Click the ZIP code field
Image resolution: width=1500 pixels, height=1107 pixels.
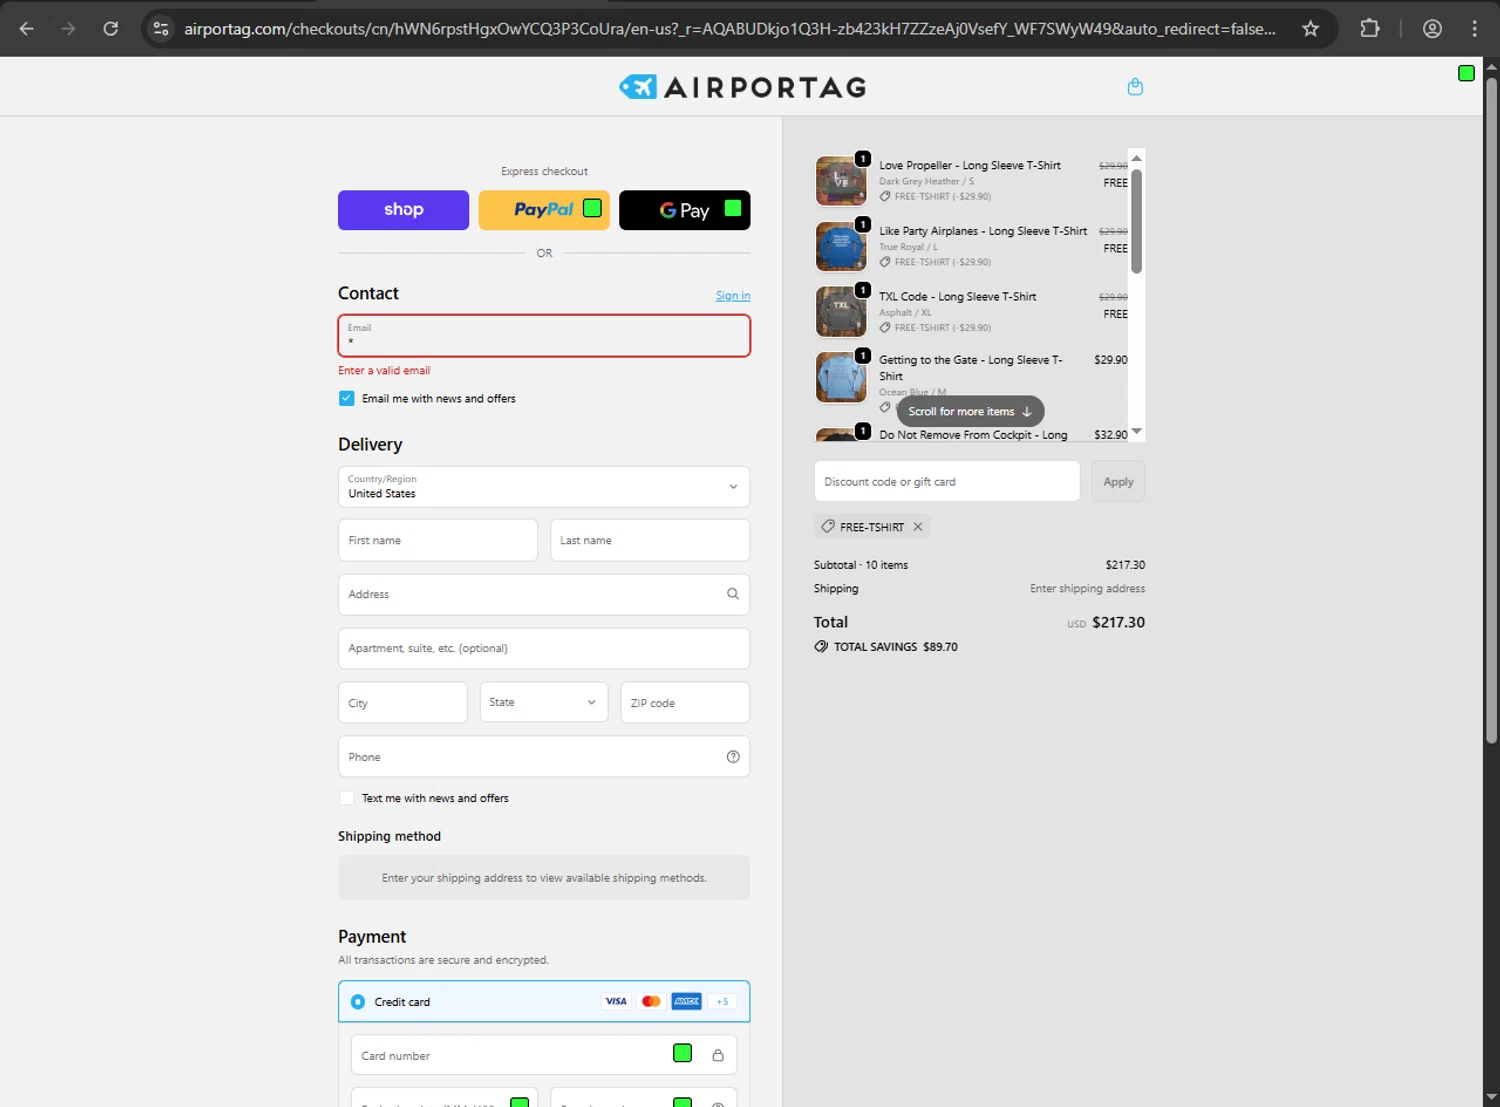[x=685, y=702]
